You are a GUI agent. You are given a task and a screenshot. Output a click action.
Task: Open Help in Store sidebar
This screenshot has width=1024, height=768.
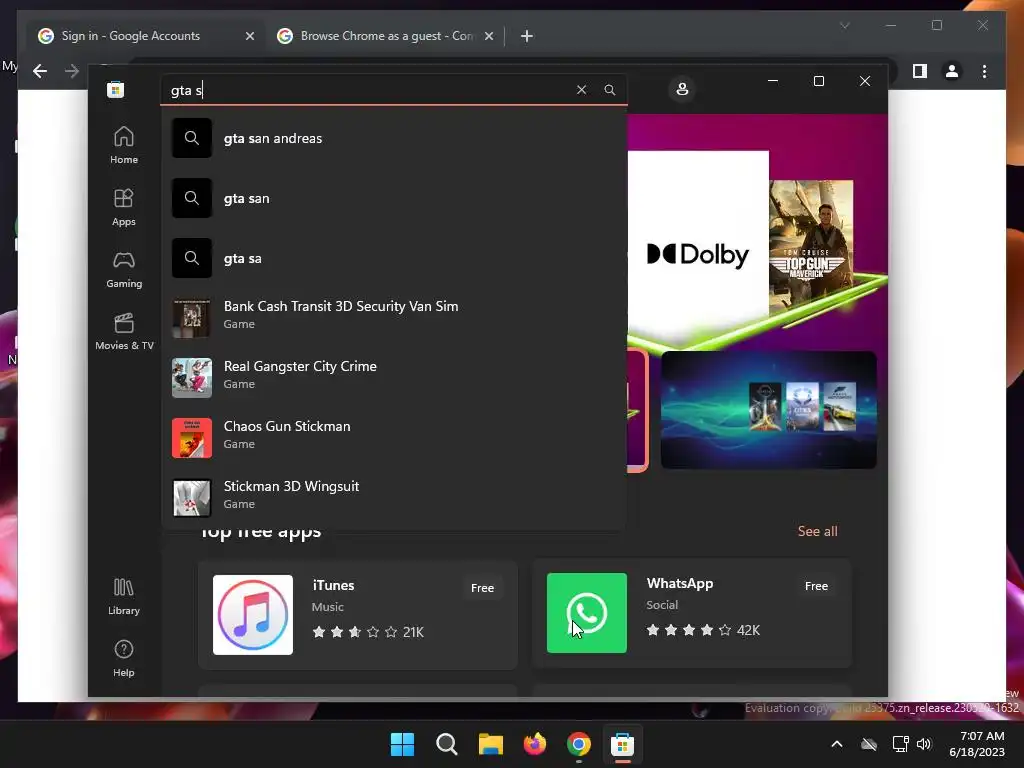[x=123, y=658]
